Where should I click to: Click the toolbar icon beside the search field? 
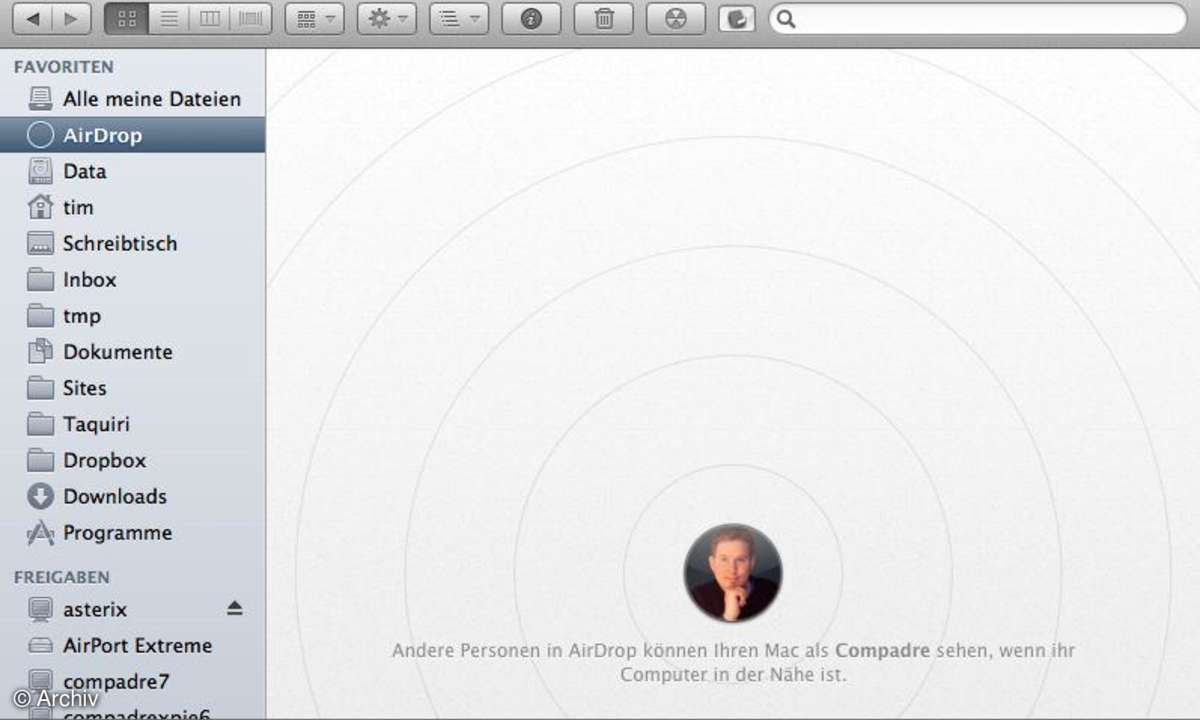coord(737,18)
